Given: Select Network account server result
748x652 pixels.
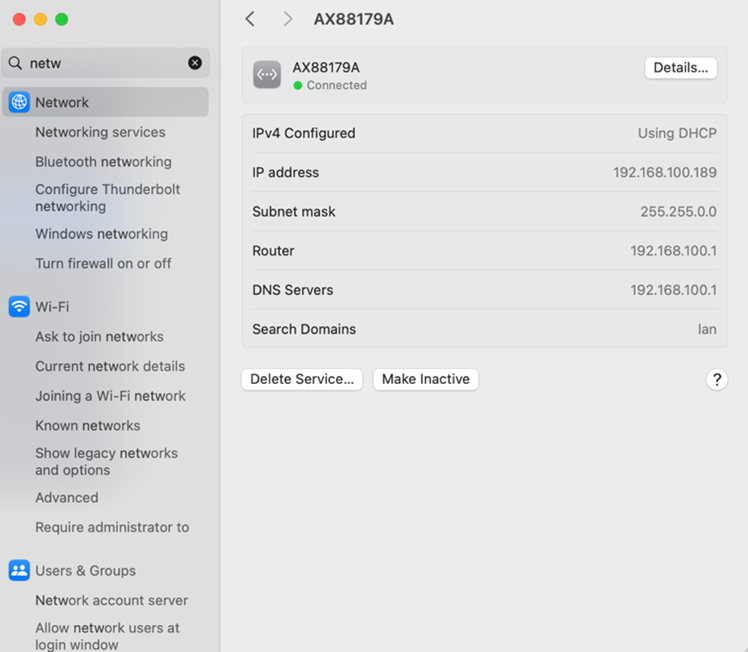Looking at the screenshot, I should point(111,600).
